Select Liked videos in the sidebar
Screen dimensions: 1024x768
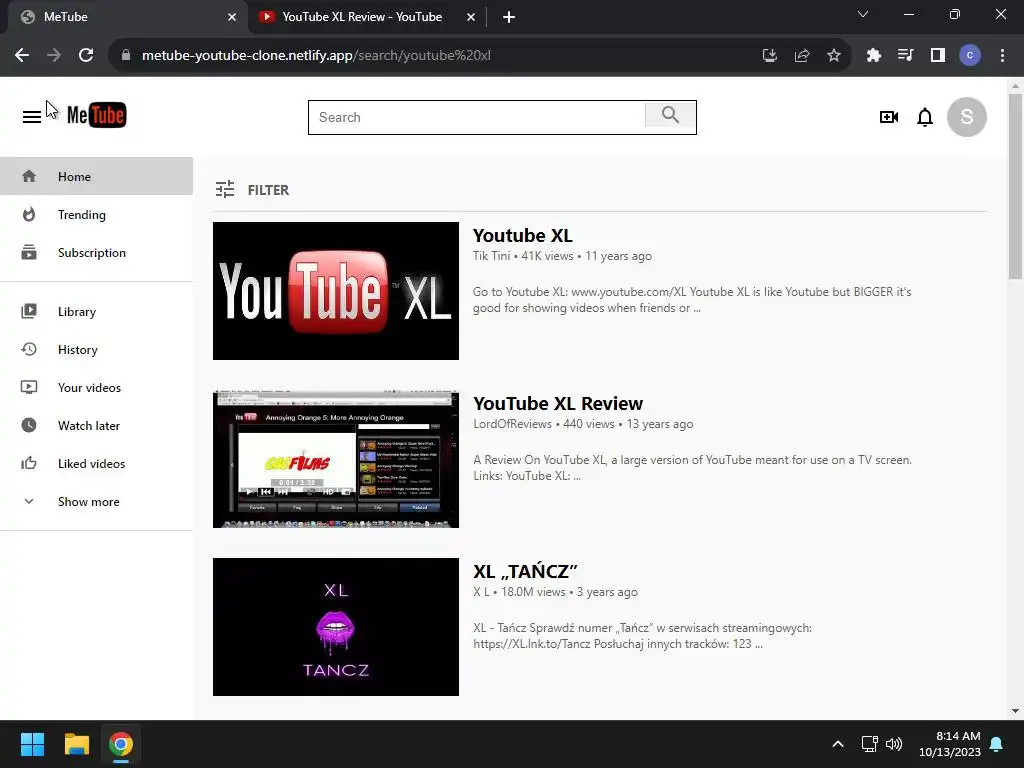coord(97,463)
